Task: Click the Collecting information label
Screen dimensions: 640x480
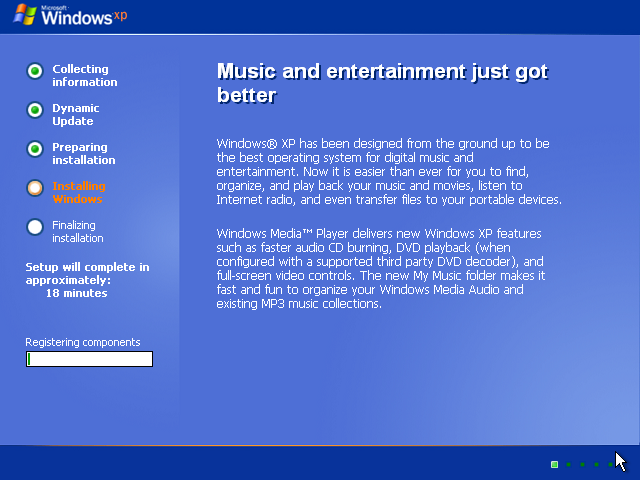Action: (84, 76)
